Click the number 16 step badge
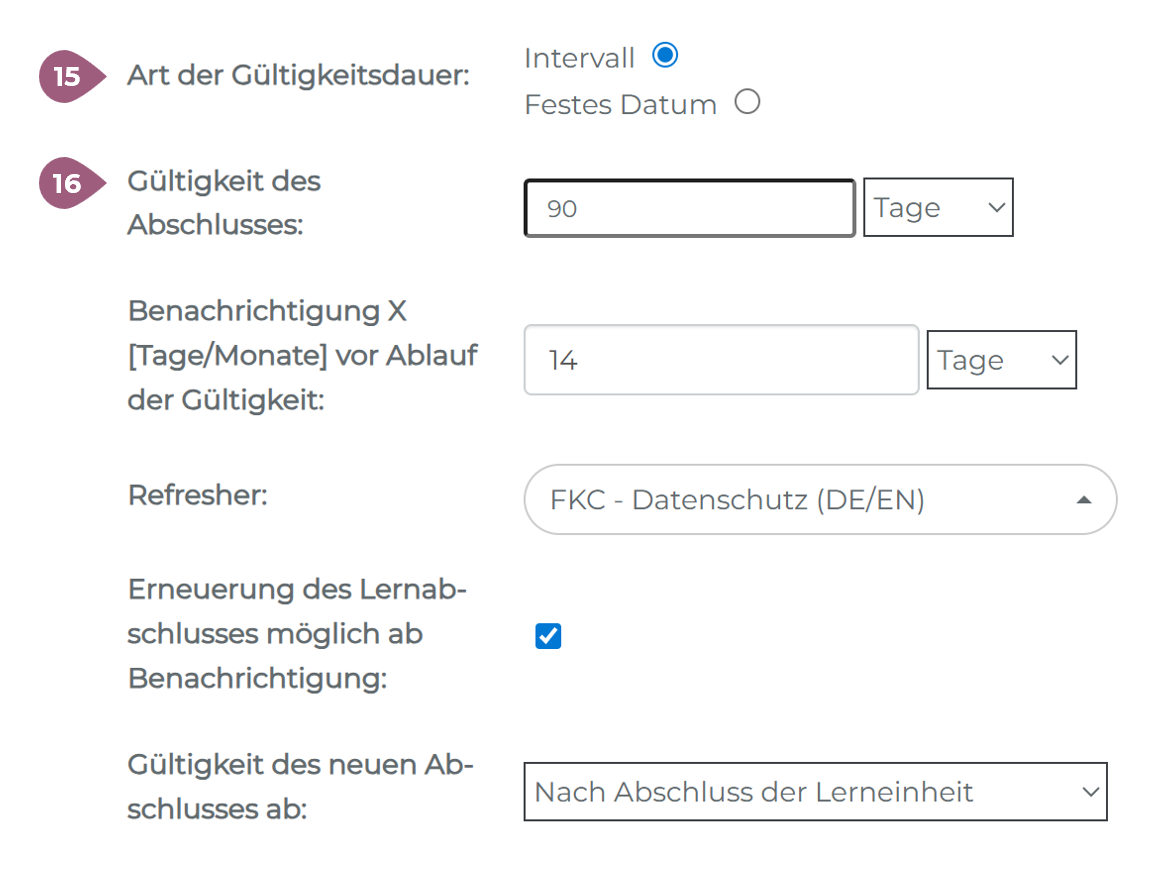The image size is (1175, 889). [67, 184]
